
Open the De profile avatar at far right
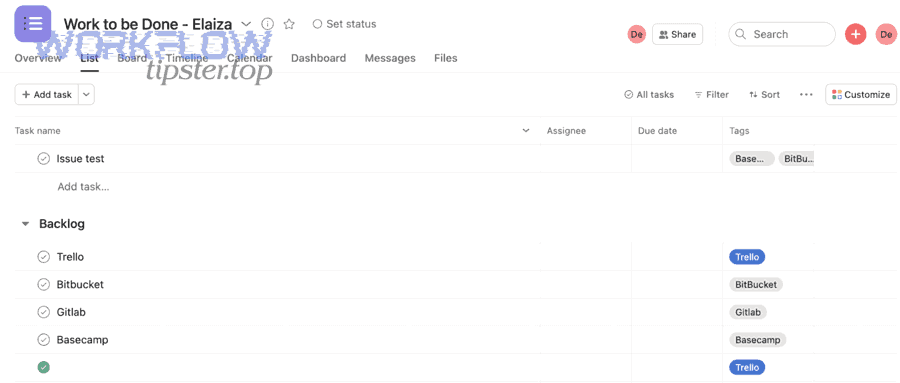[x=886, y=34]
